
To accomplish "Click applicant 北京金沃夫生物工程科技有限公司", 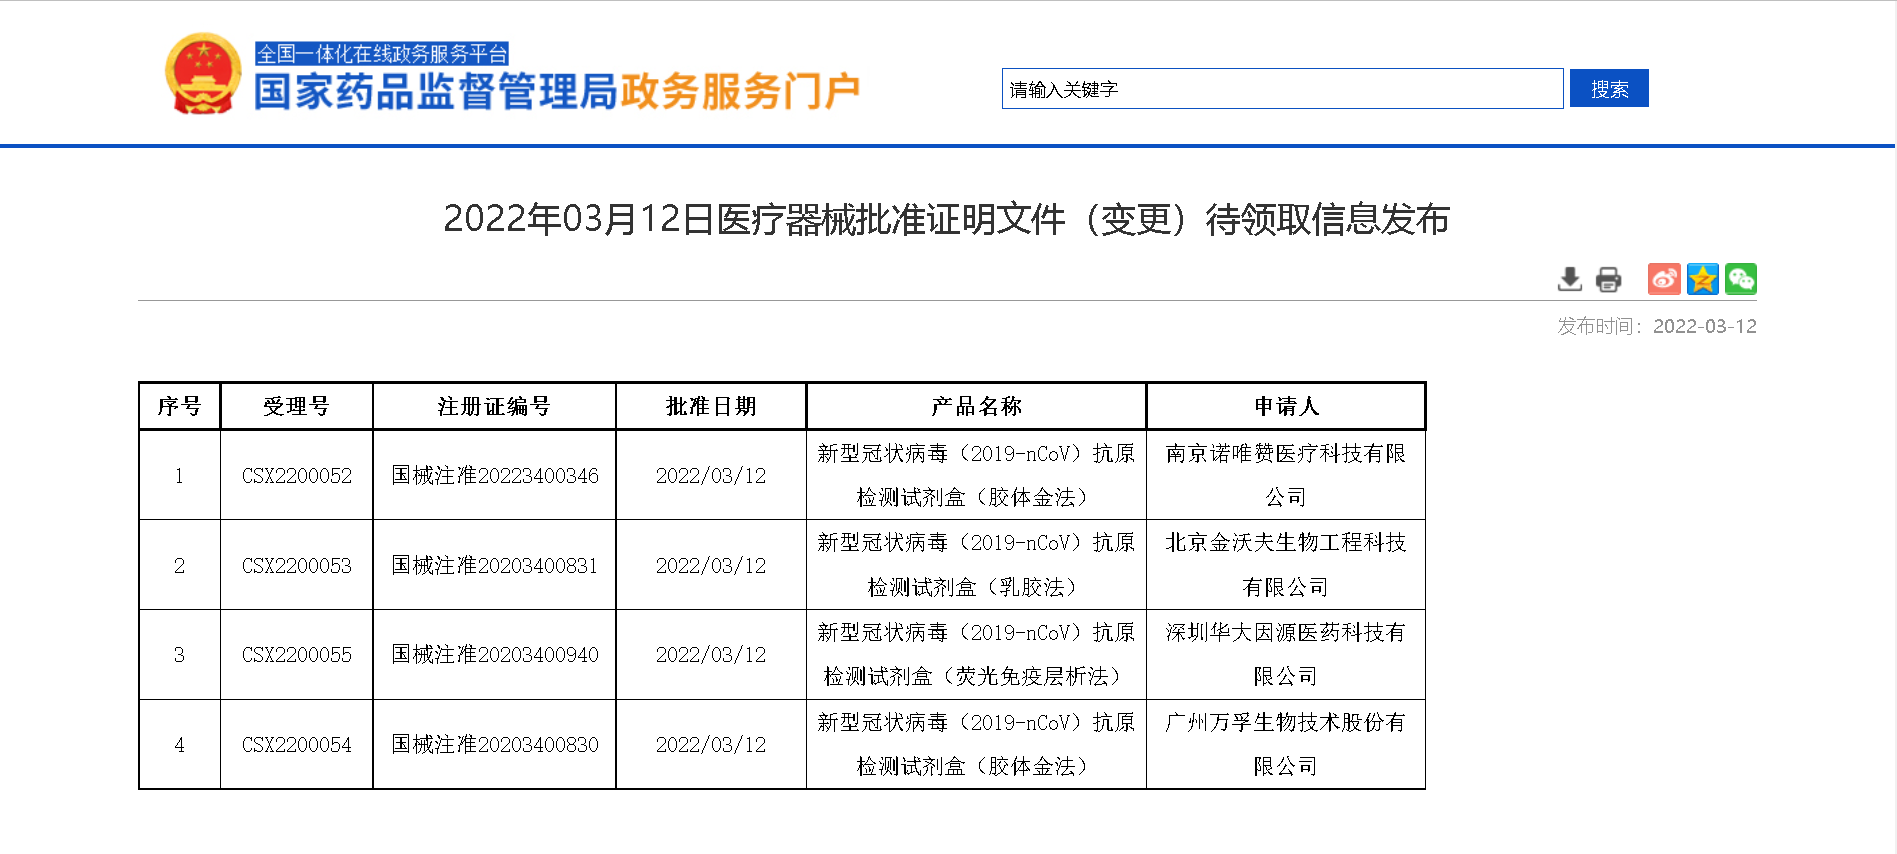I will click(x=1286, y=565).
